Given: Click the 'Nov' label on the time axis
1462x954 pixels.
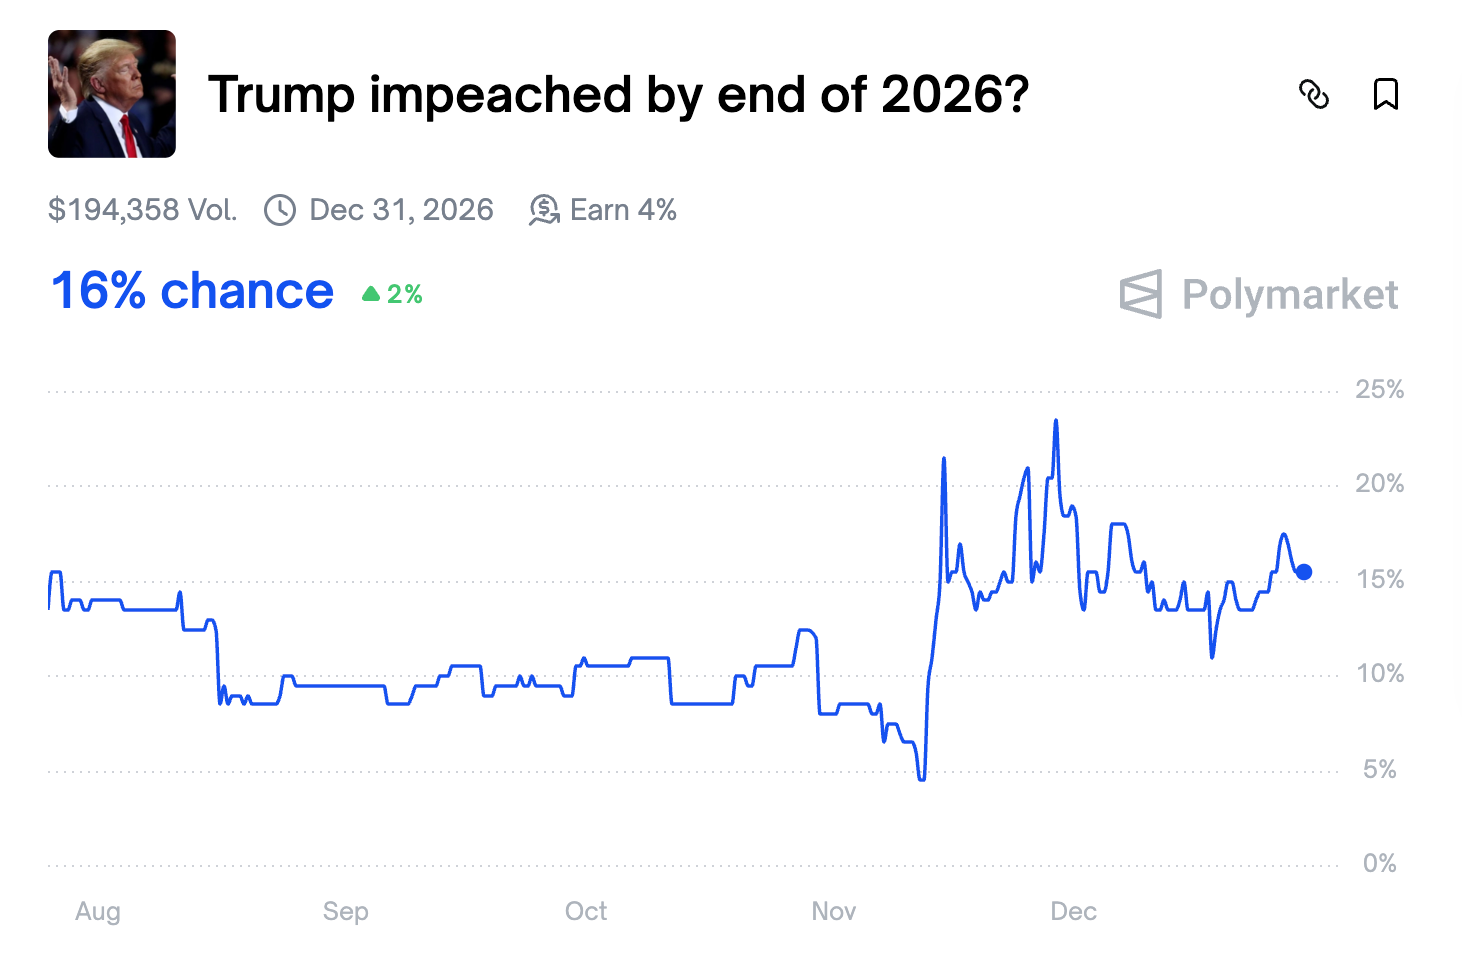Looking at the screenshot, I should (x=834, y=911).
